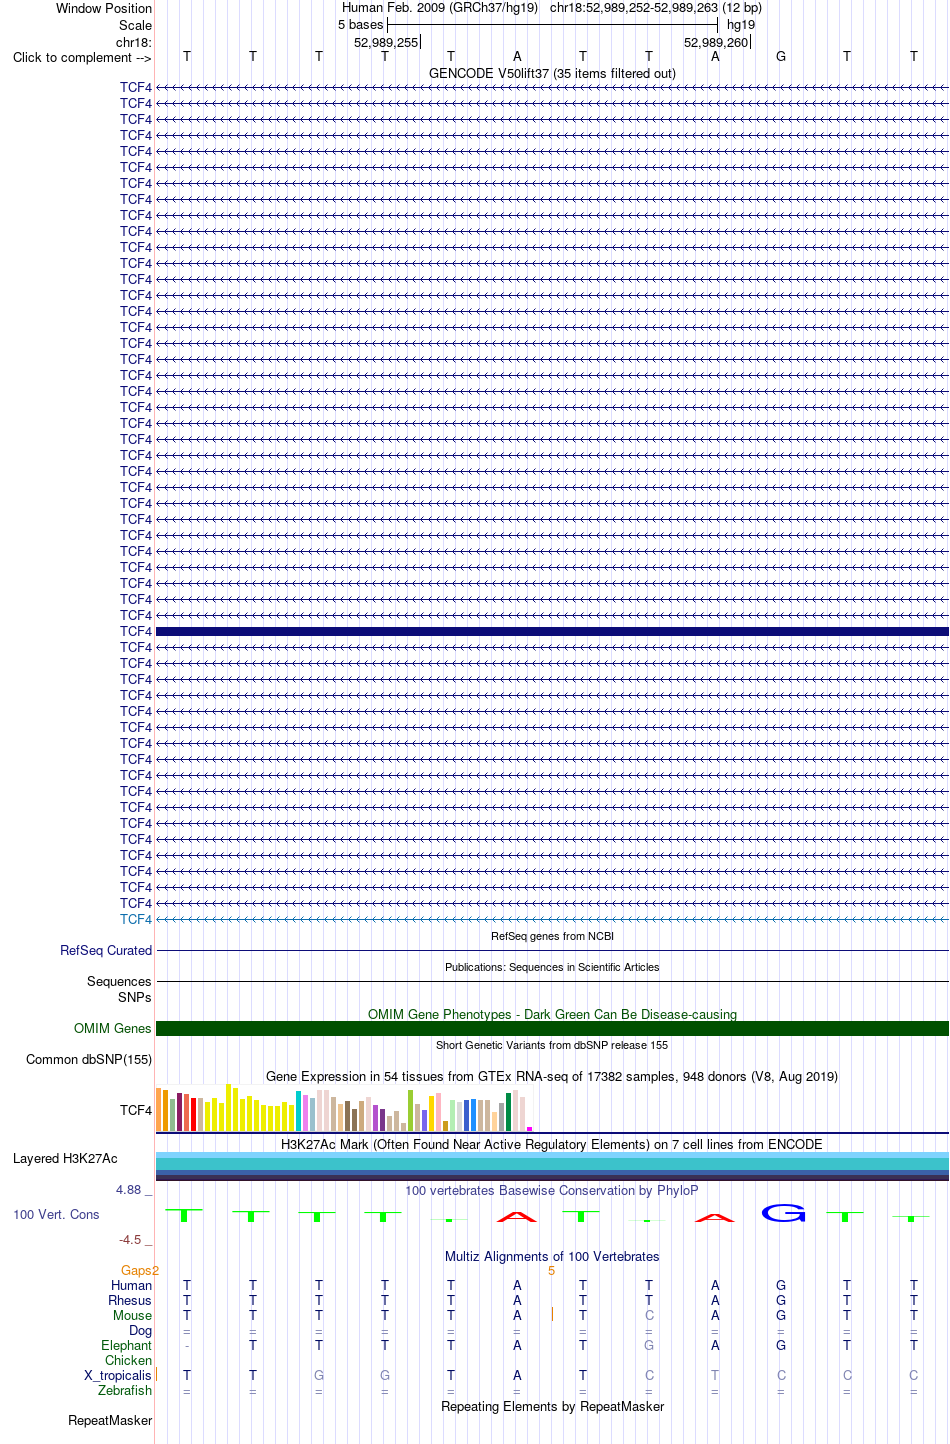Click TCF4 label beside thick exon bar
The width and height of the screenshot is (950, 1444).
click(x=136, y=631)
